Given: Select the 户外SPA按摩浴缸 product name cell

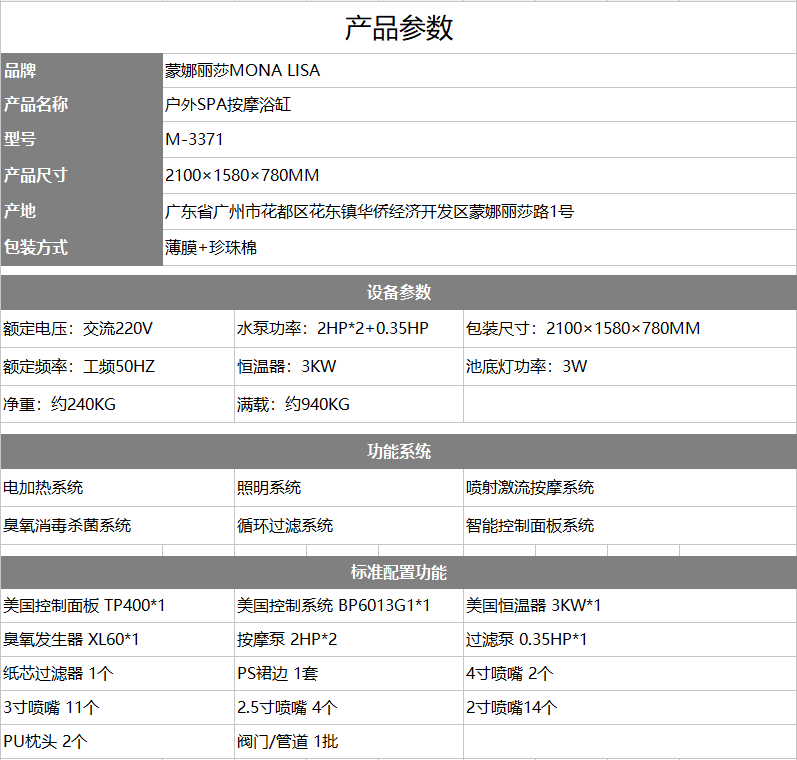Looking at the screenshot, I should pyautogui.click(x=228, y=104).
